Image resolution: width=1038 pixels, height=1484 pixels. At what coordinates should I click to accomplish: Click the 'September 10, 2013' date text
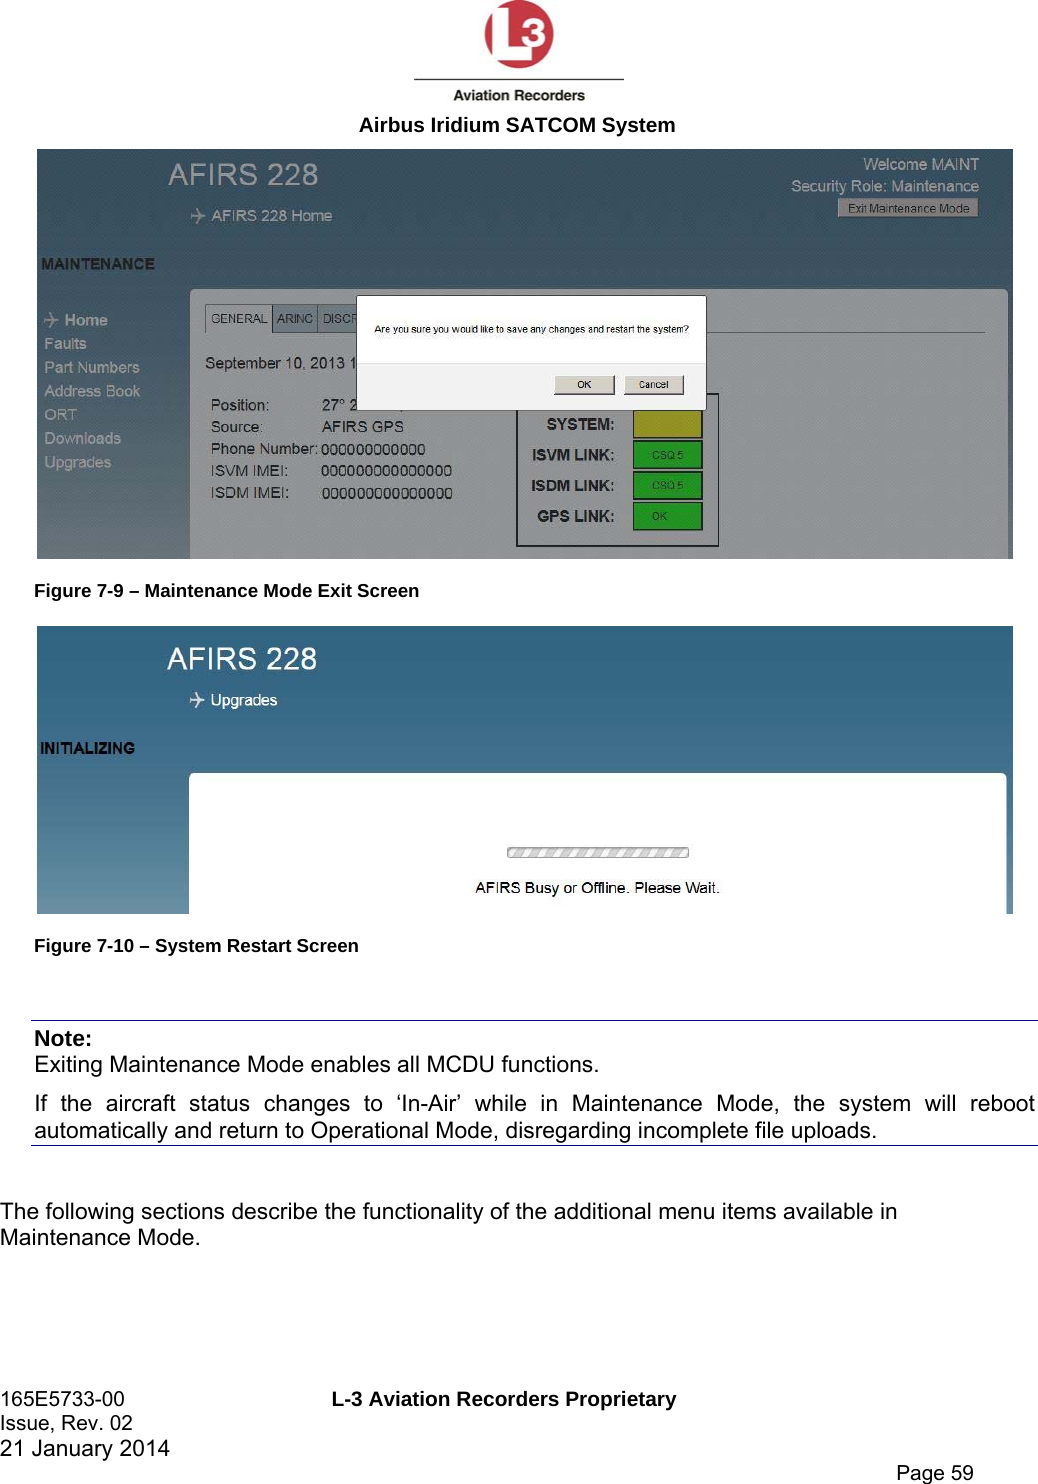(275, 363)
